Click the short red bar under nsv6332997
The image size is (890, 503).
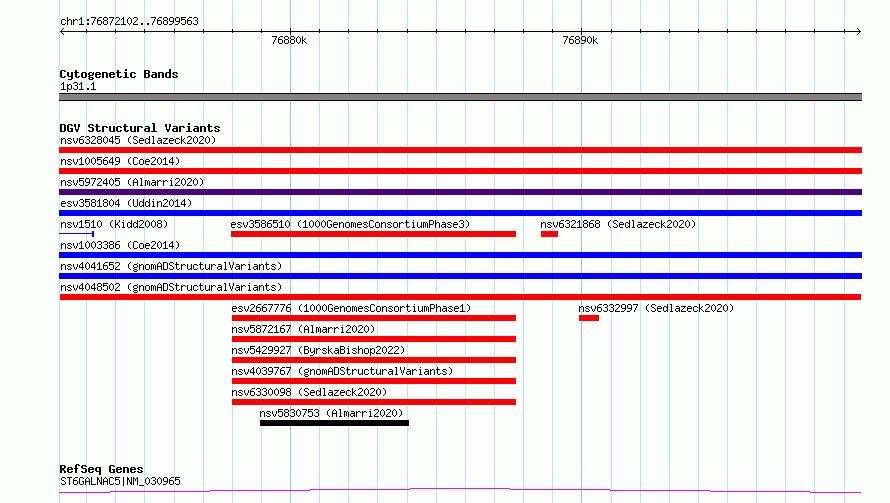tap(589, 318)
